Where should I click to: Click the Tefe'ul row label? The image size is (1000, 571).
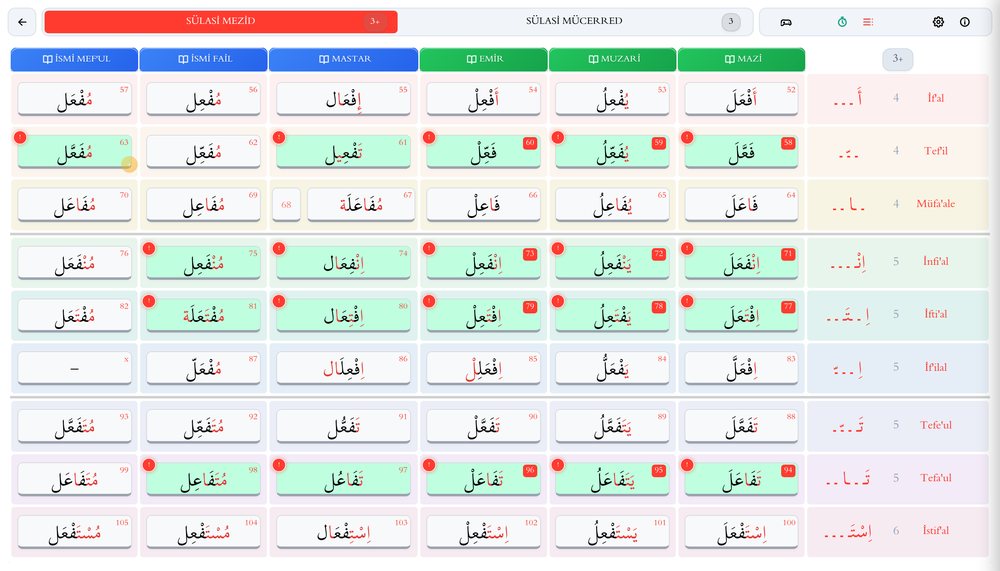pos(936,425)
